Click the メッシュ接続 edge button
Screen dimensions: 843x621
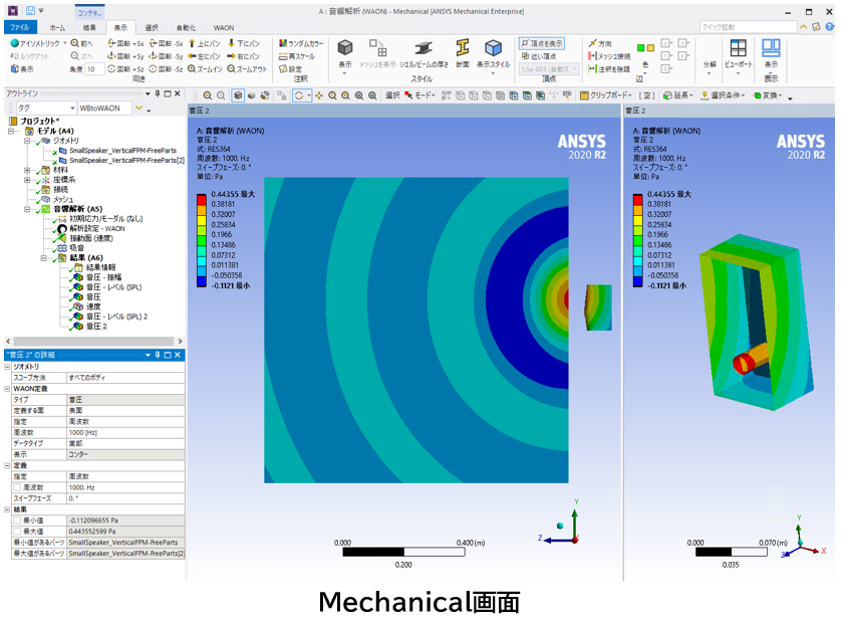(609, 56)
